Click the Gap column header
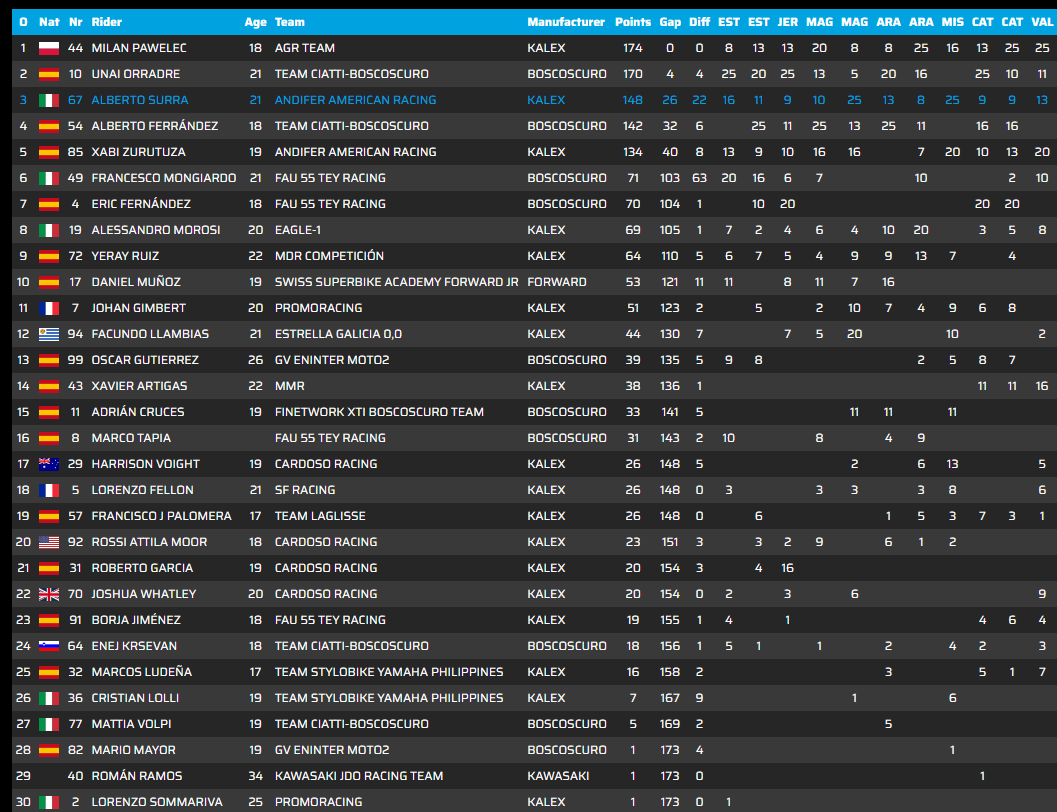This screenshot has width=1057, height=812. [x=669, y=22]
